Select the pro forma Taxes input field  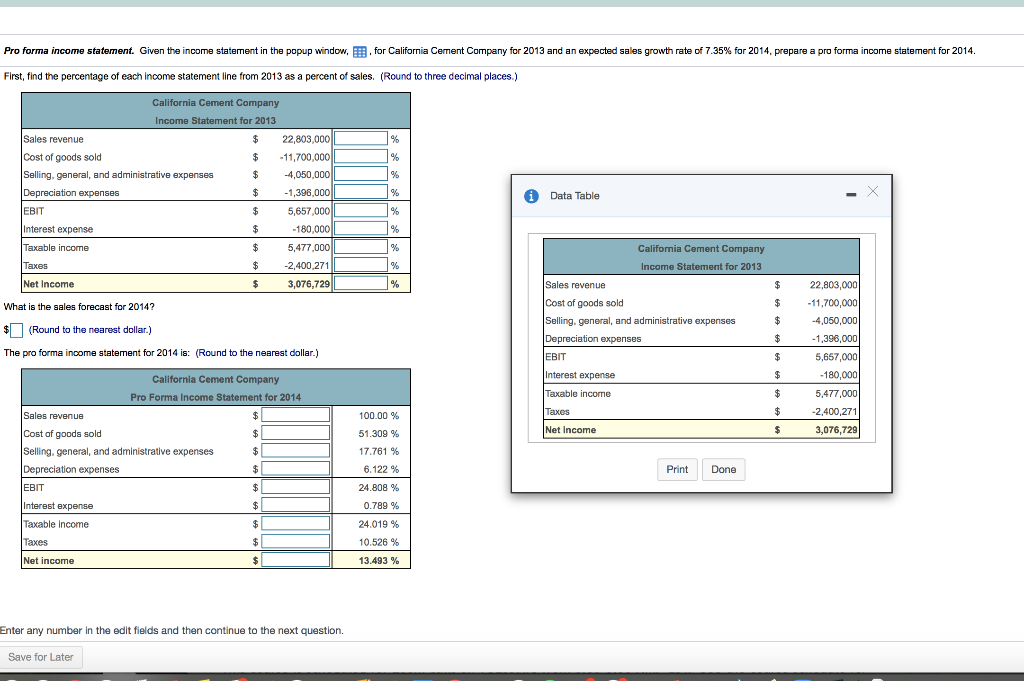pos(298,542)
